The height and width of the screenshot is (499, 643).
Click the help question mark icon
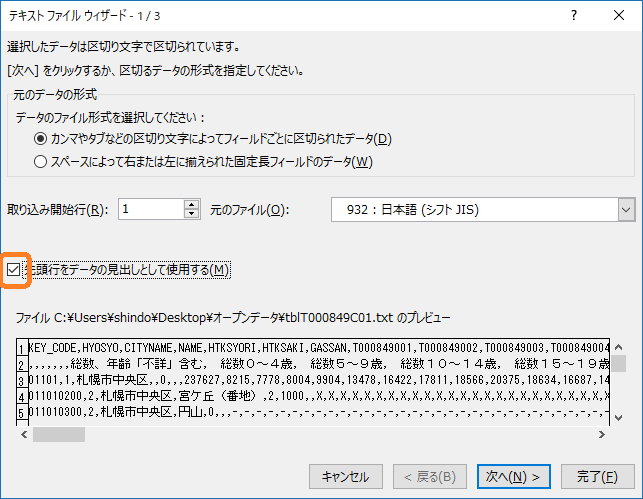pos(573,16)
